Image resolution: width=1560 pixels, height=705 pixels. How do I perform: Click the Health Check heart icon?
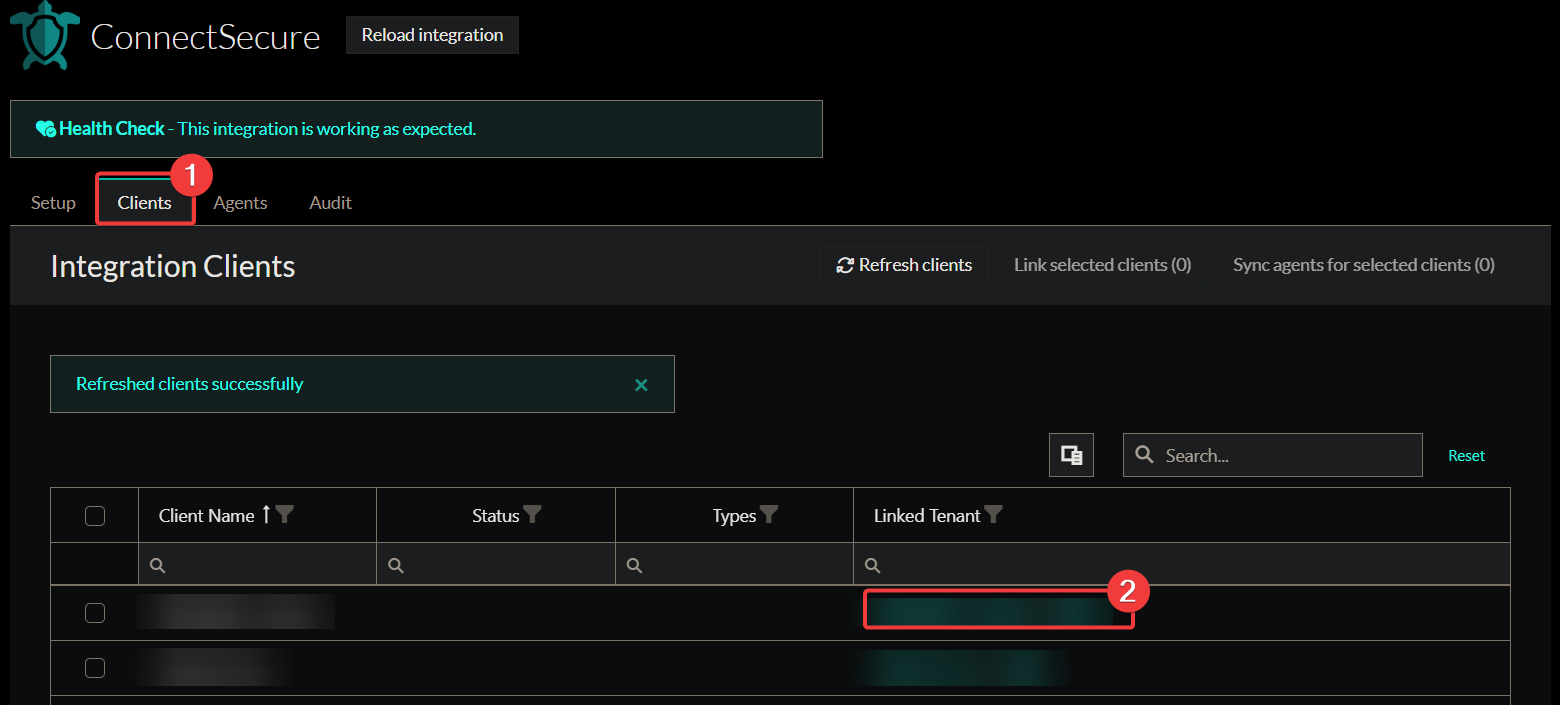[x=46, y=129]
